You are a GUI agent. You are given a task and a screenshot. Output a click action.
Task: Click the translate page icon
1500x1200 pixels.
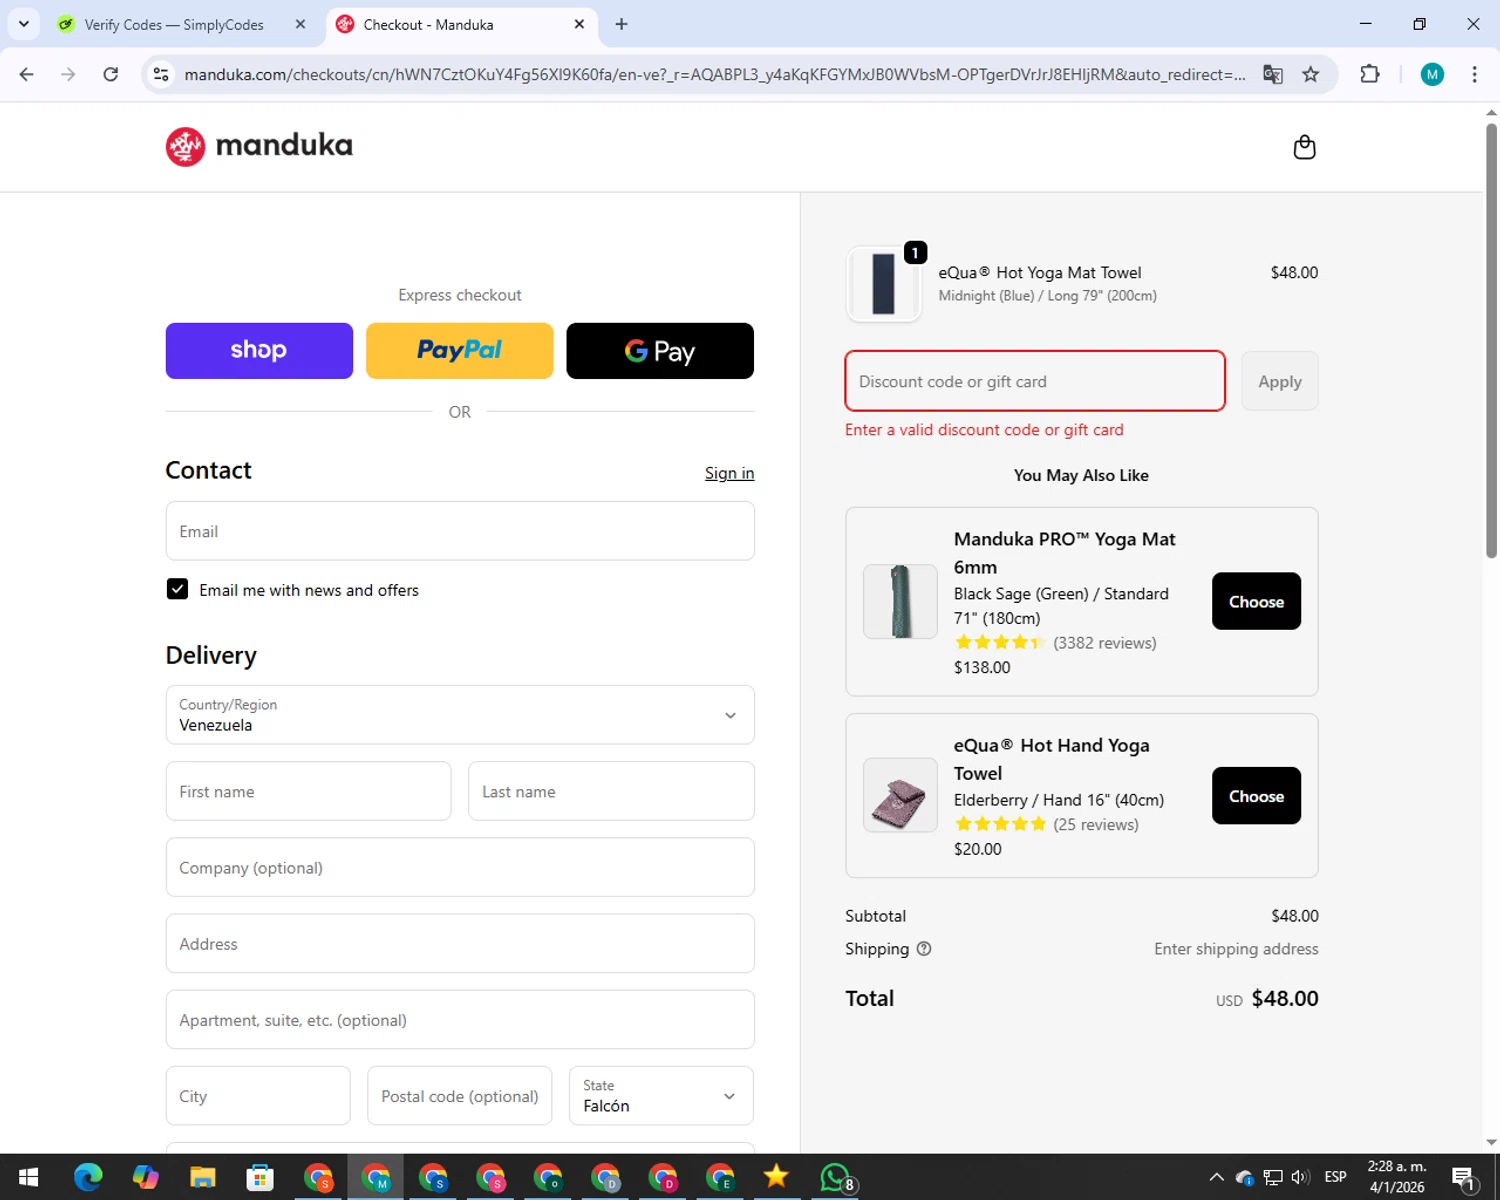[1272, 74]
